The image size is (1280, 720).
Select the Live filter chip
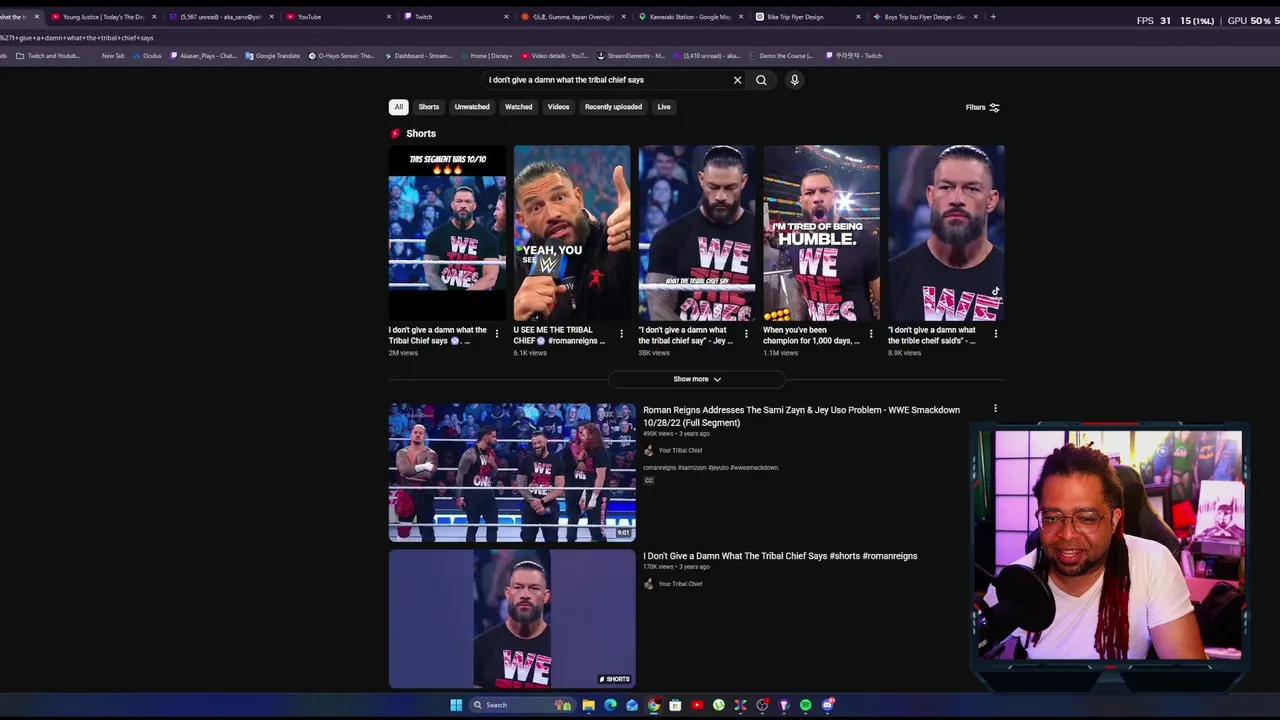click(664, 107)
